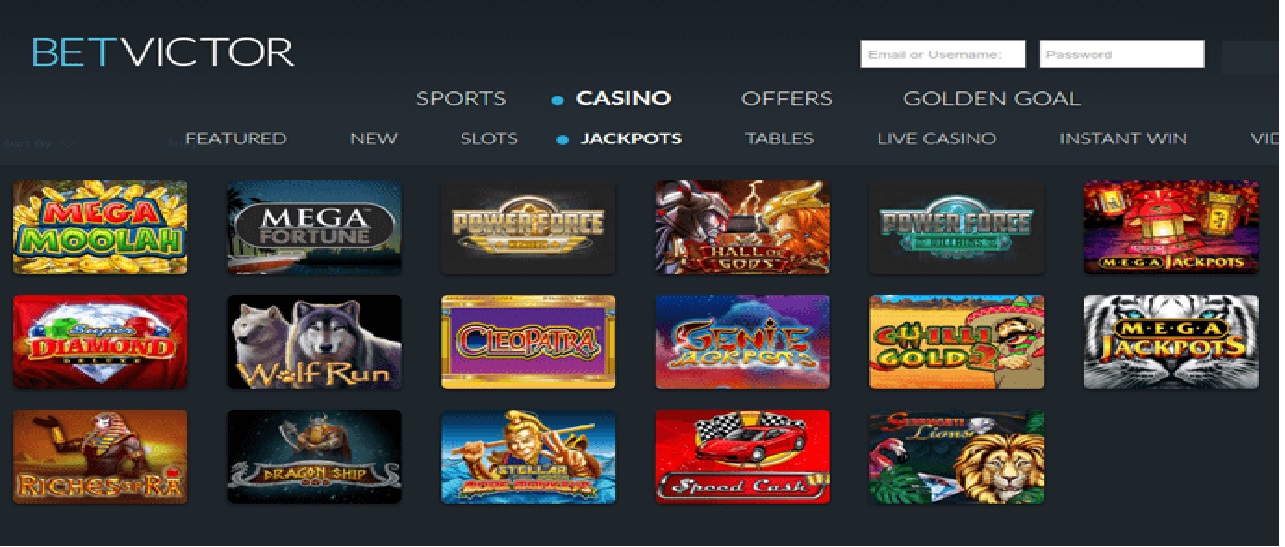The image size is (1285, 547).
Task: Switch to the Sports section
Action: (461, 99)
